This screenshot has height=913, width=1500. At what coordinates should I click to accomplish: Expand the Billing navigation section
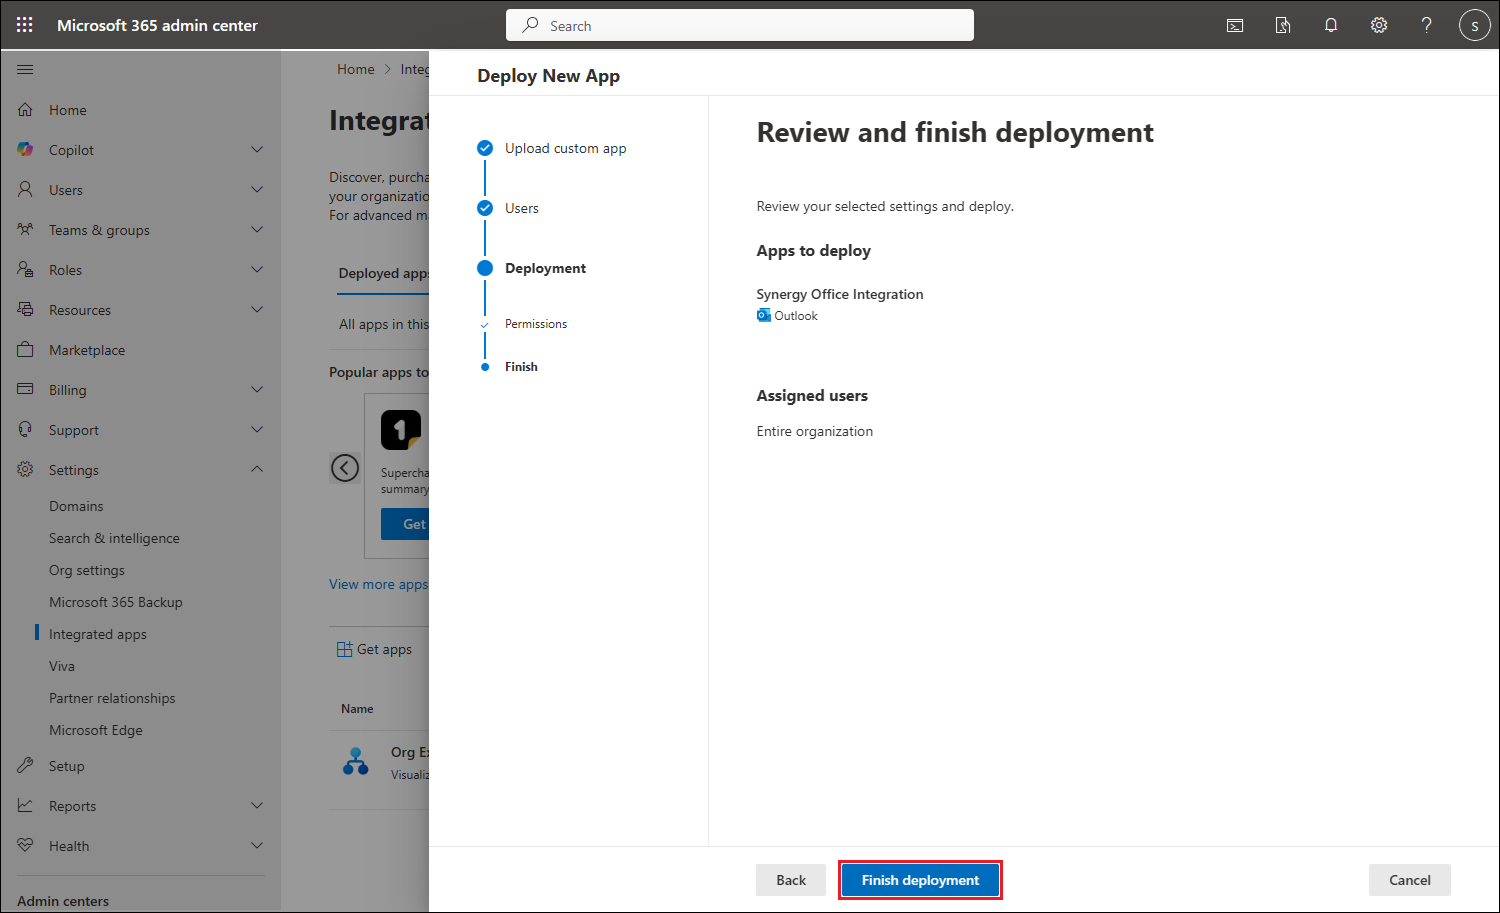[257, 390]
